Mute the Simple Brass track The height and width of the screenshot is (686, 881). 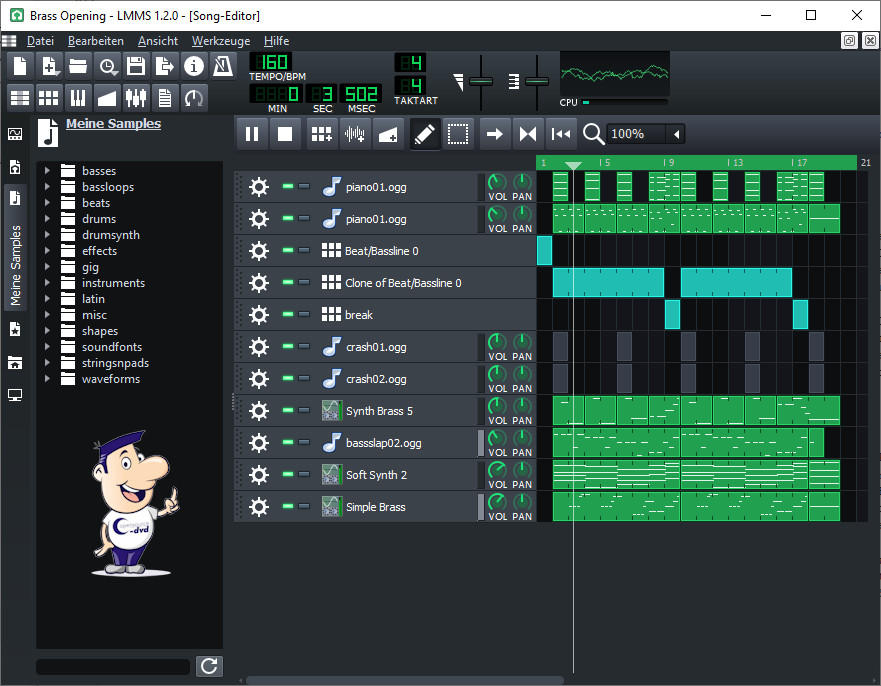point(288,507)
